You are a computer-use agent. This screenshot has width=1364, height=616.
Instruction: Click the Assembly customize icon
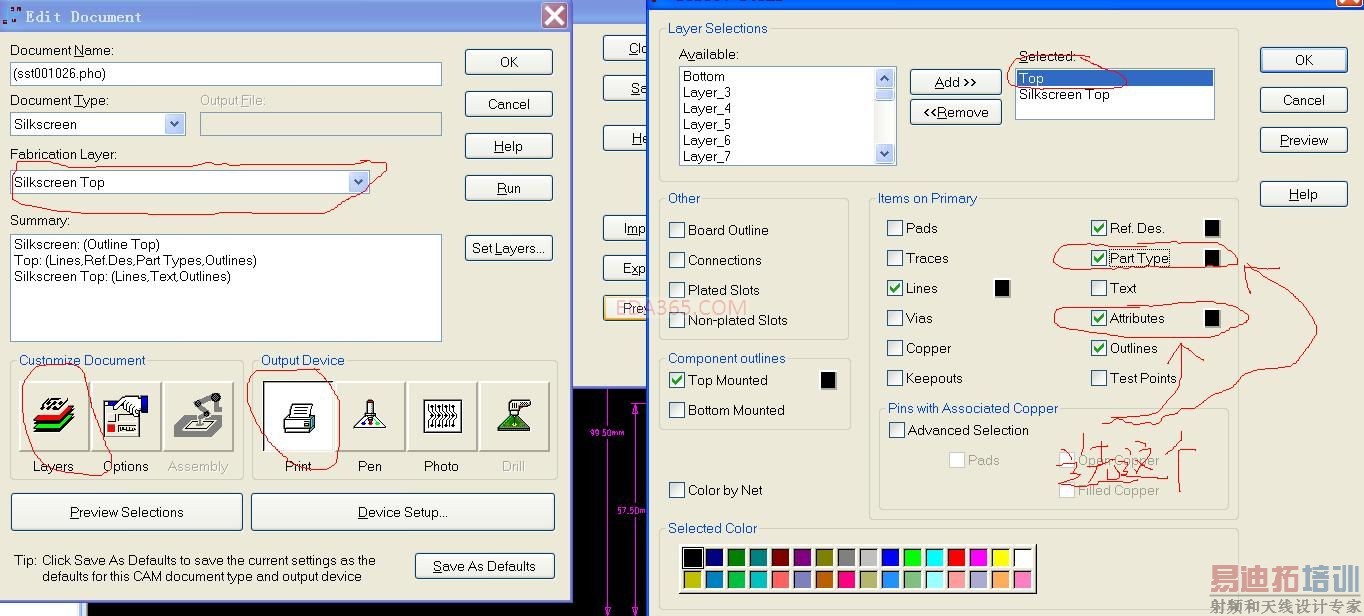[198, 416]
